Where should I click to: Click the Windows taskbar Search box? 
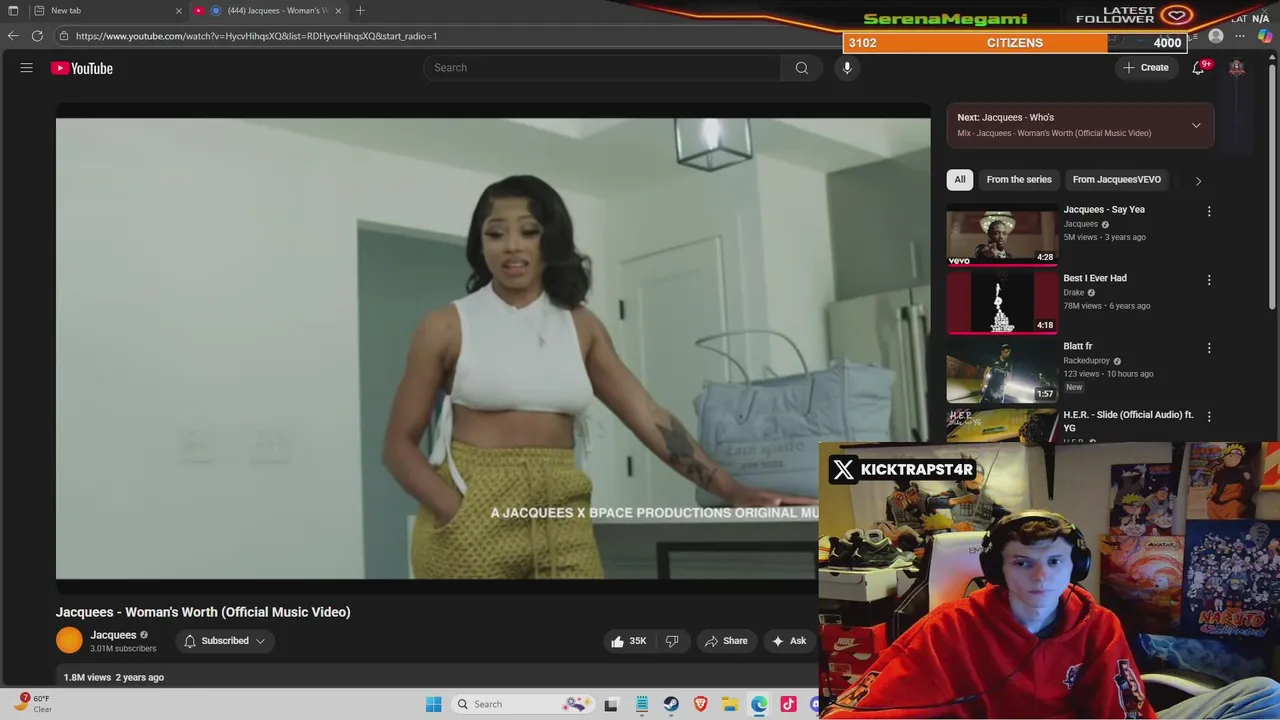[523, 704]
